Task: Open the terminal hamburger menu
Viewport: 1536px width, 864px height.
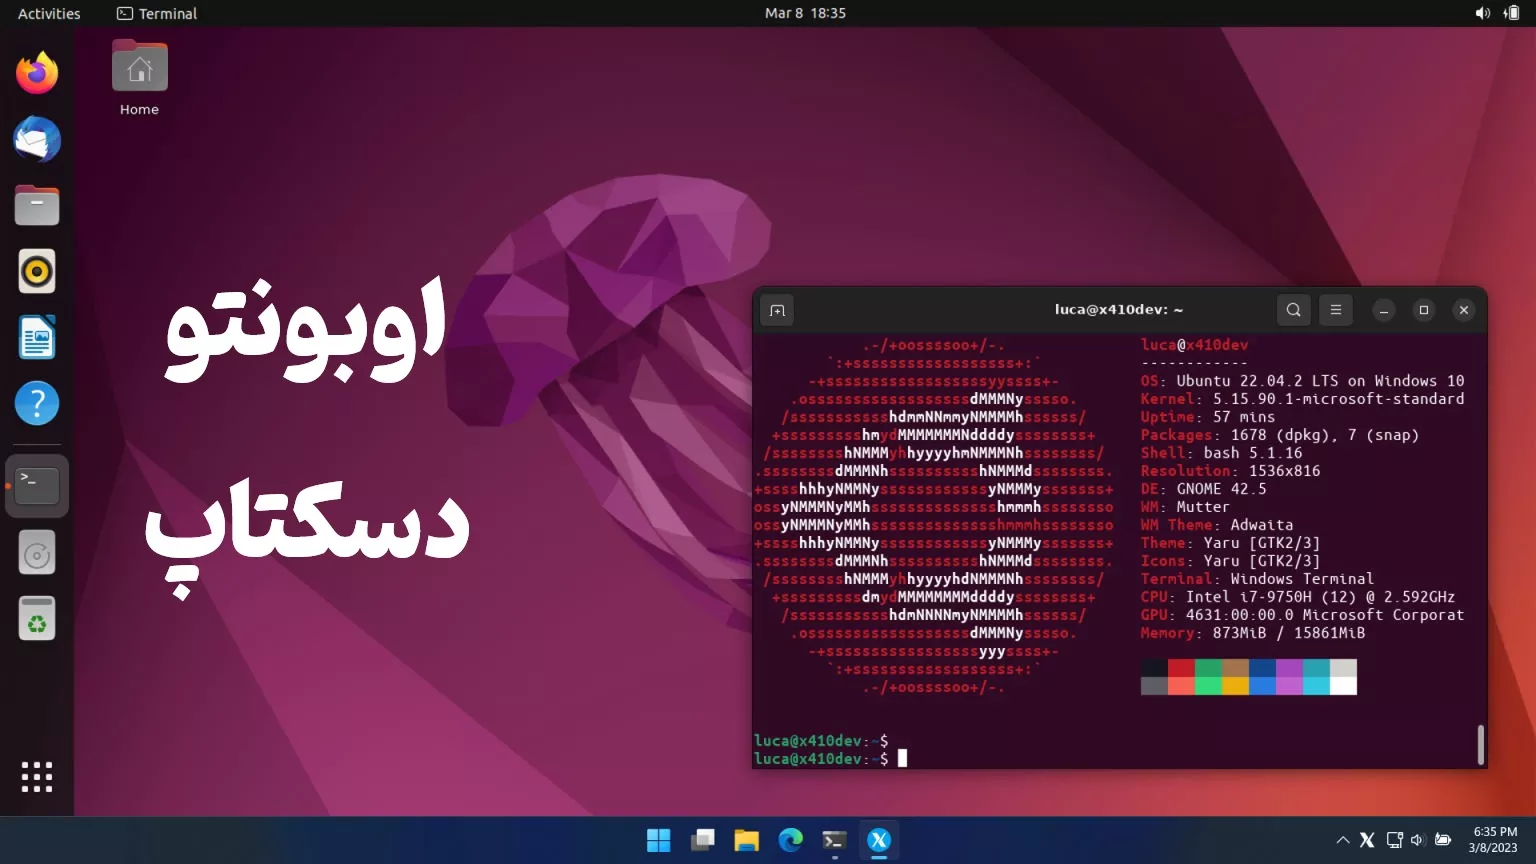Action: point(1335,310)
